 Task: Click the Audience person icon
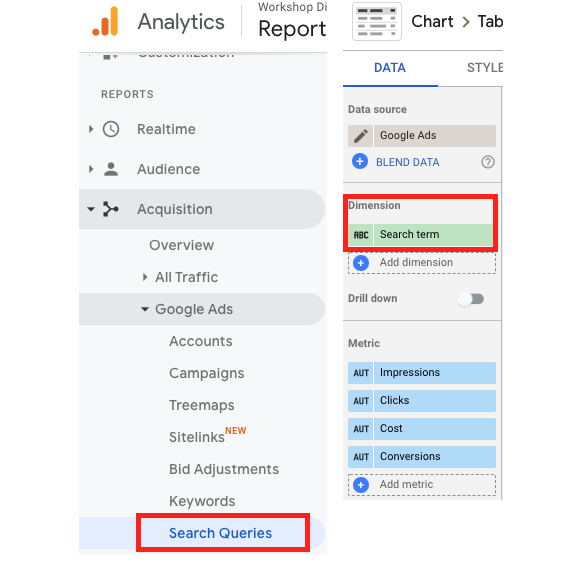pos(111,169)
